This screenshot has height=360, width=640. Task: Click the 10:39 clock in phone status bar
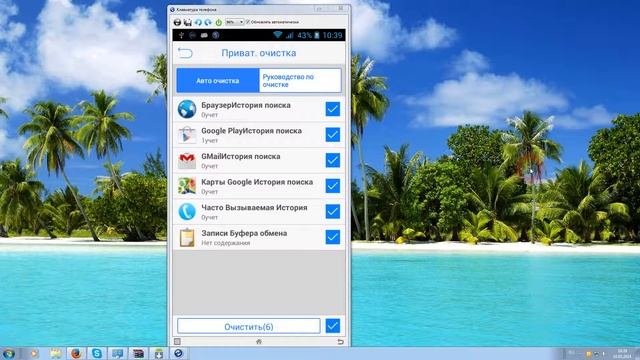332,35
